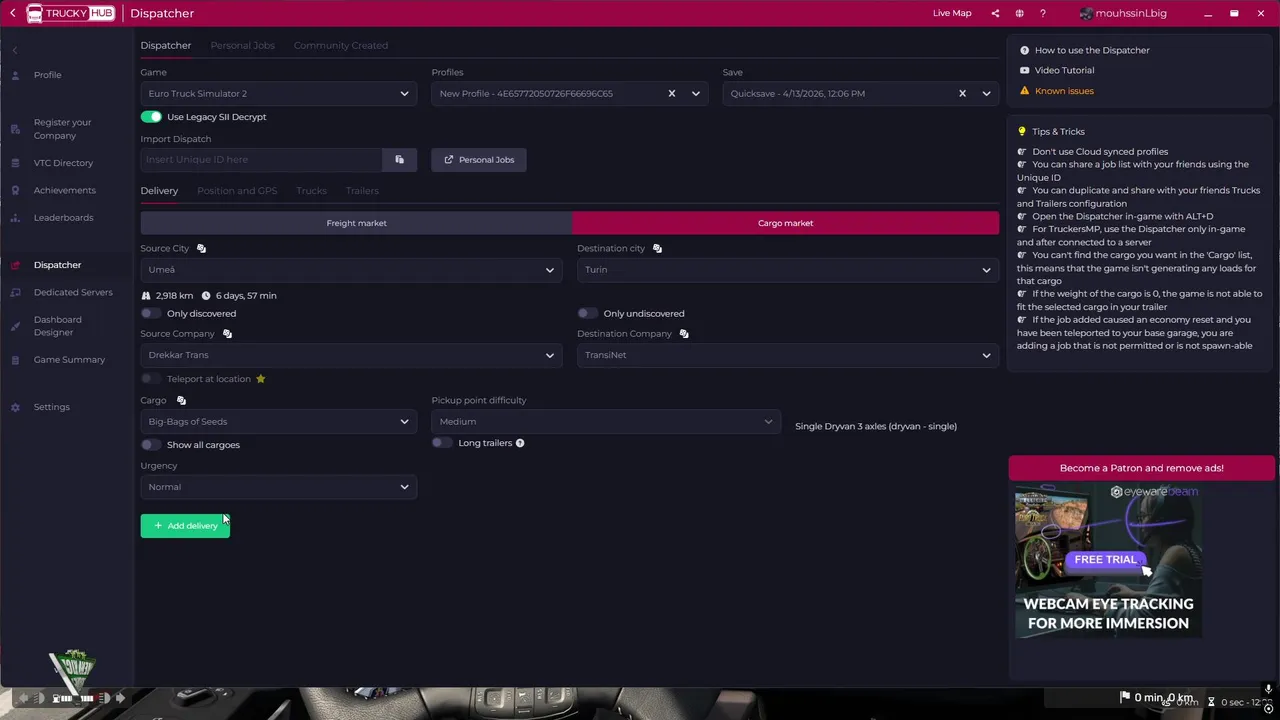Open Destination Company dropdown TransiNet

point(787,355)
